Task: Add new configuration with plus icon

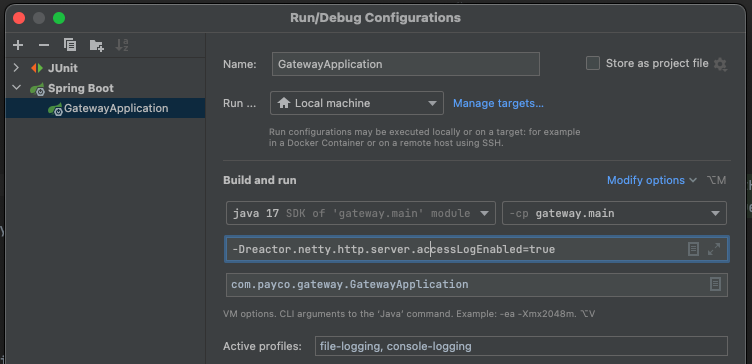Action: click(18, 45)
